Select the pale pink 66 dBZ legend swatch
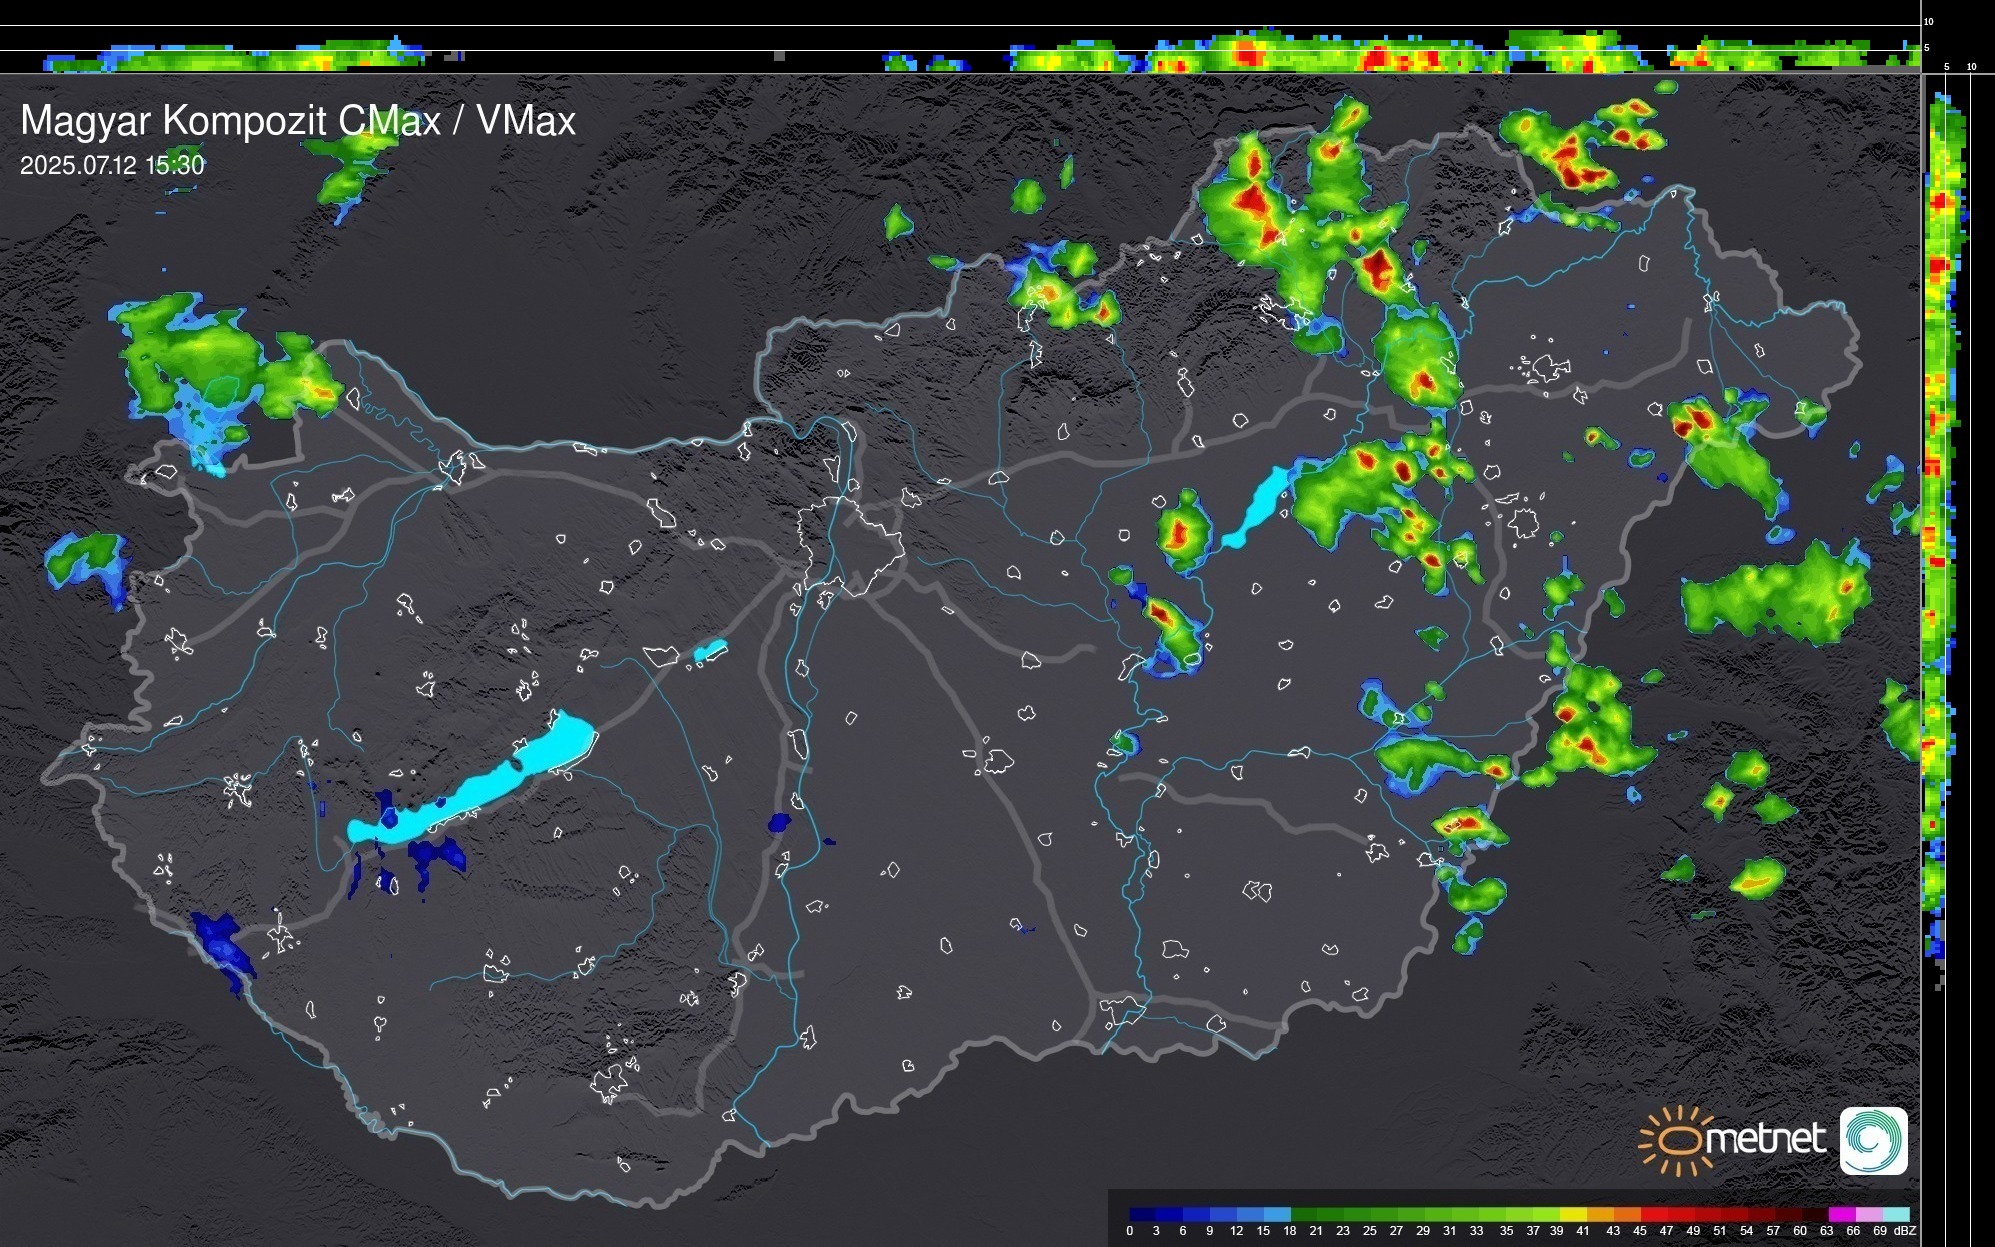 click(x=1867, y=1214)
